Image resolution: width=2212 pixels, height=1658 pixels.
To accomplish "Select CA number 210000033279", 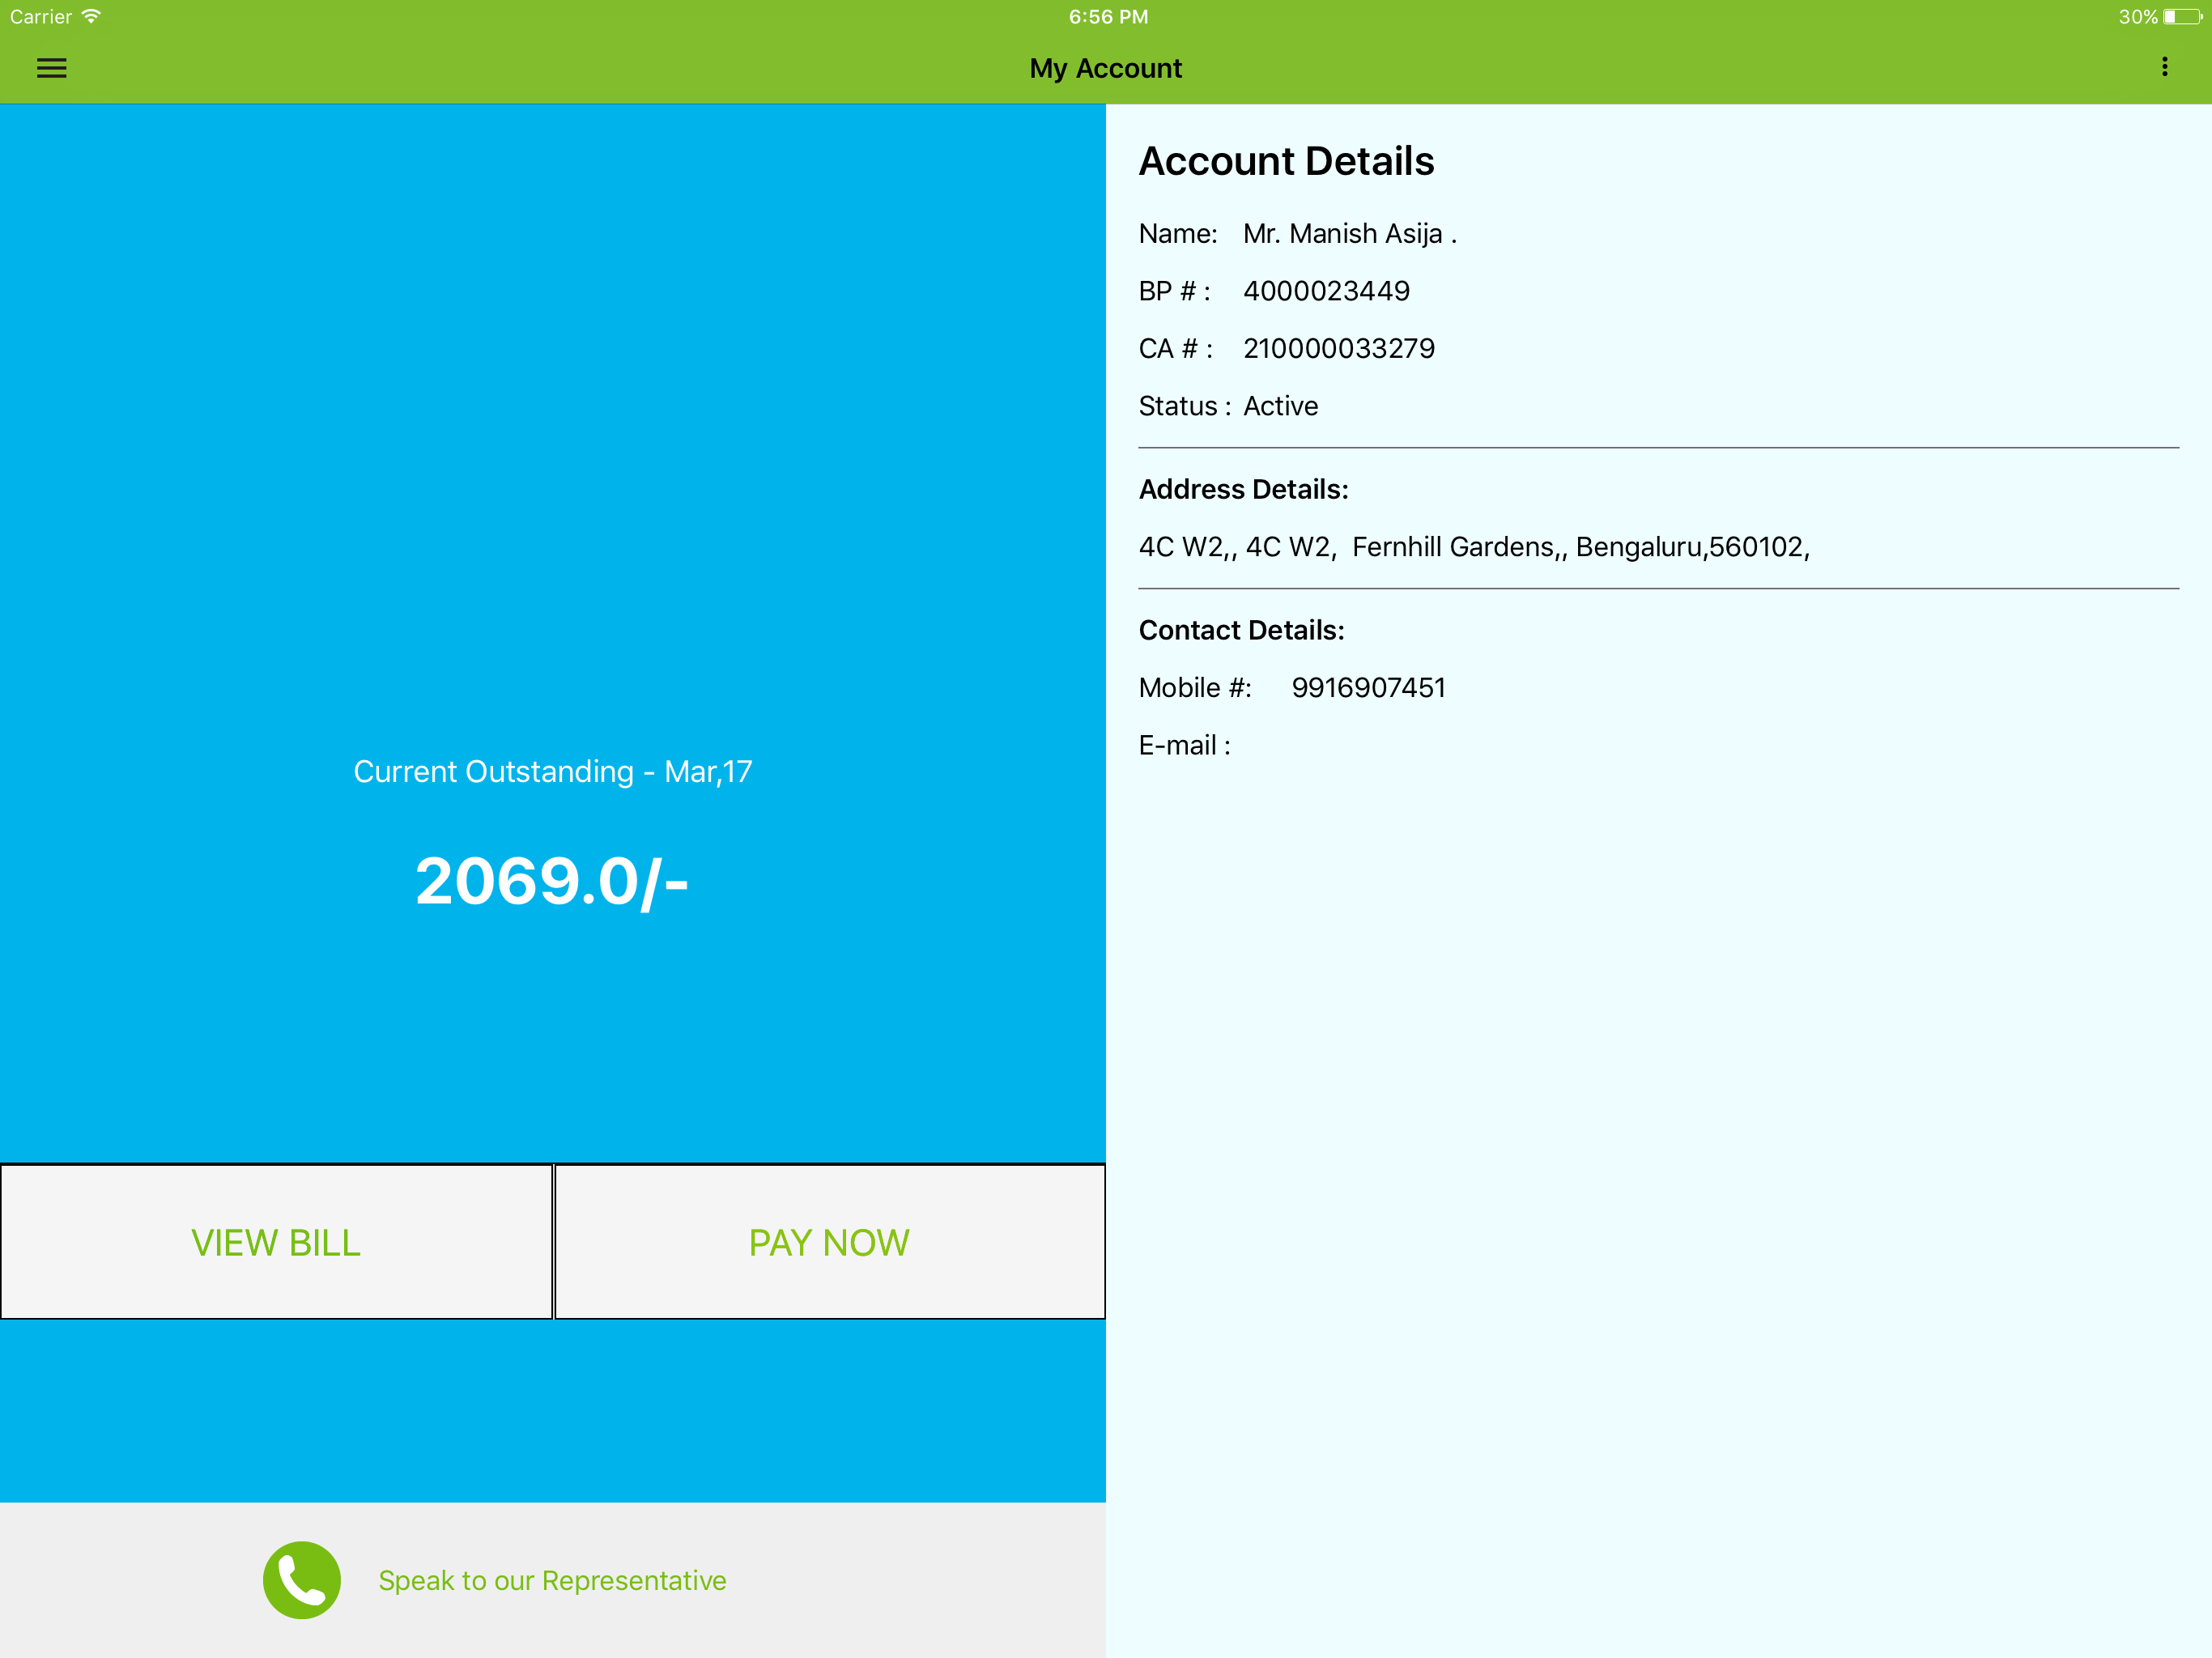I will pos(1339,349).
